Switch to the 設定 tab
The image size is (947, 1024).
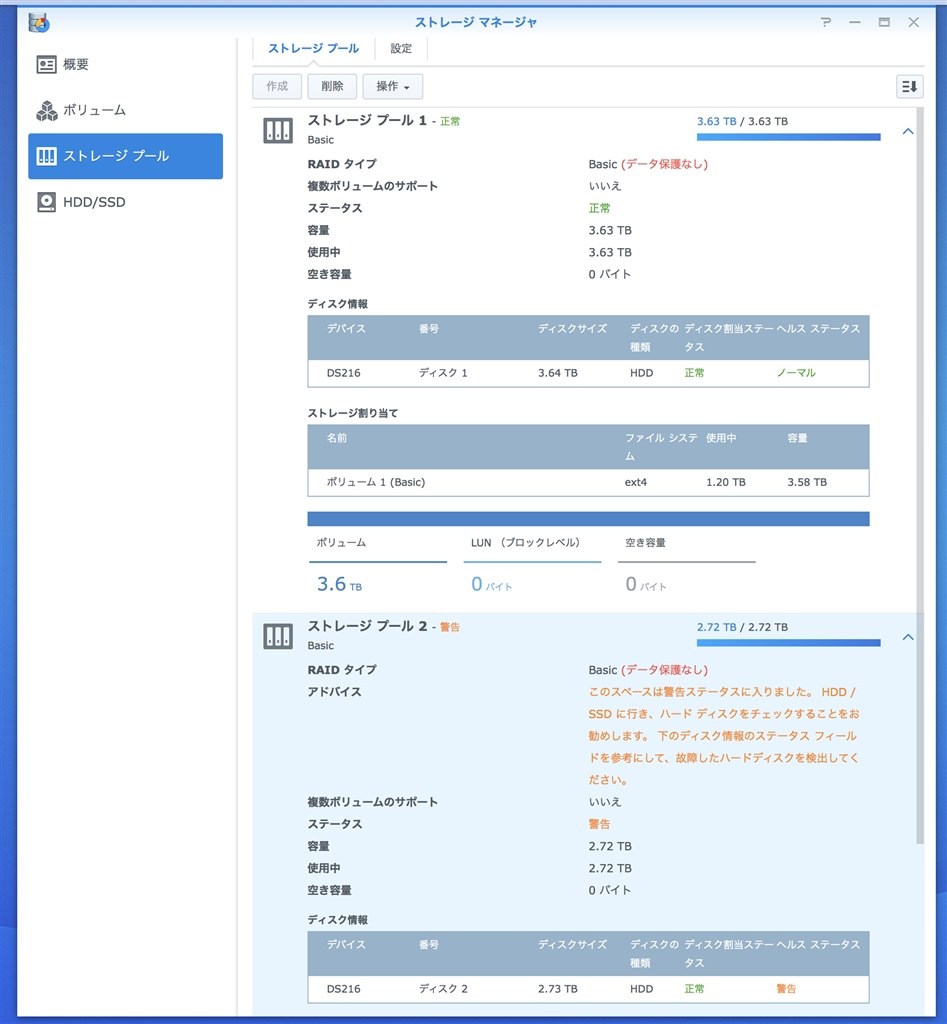coord(401,48)
